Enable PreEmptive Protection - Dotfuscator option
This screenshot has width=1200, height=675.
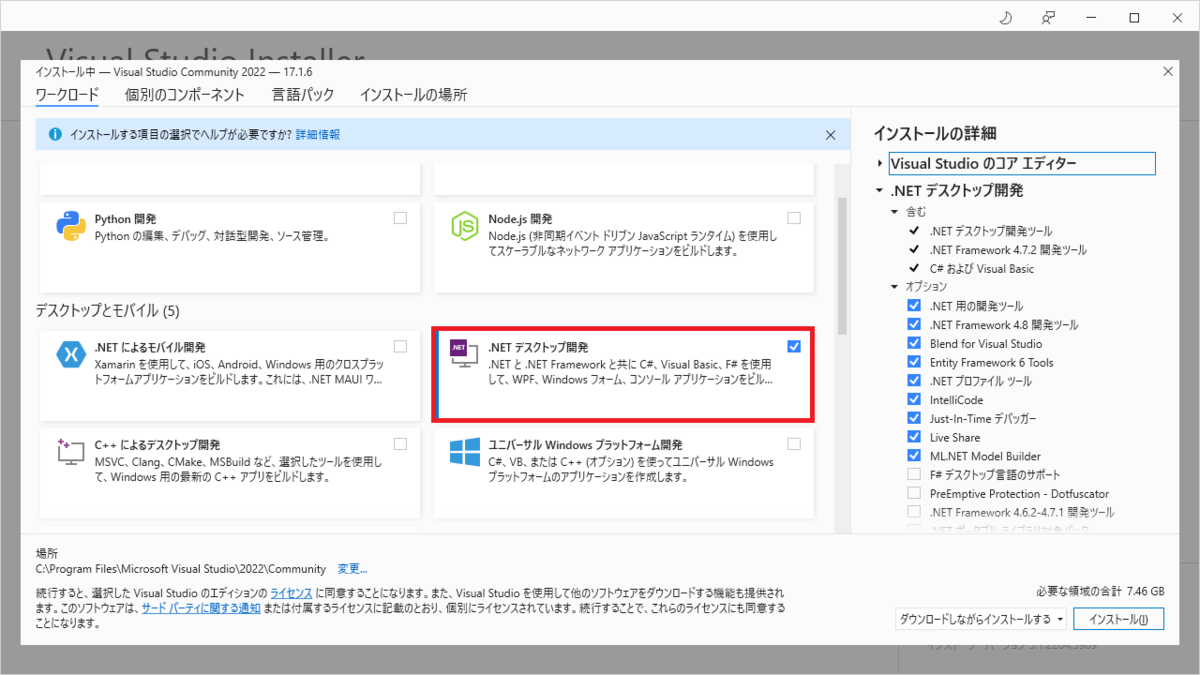(x=913, y=494)
